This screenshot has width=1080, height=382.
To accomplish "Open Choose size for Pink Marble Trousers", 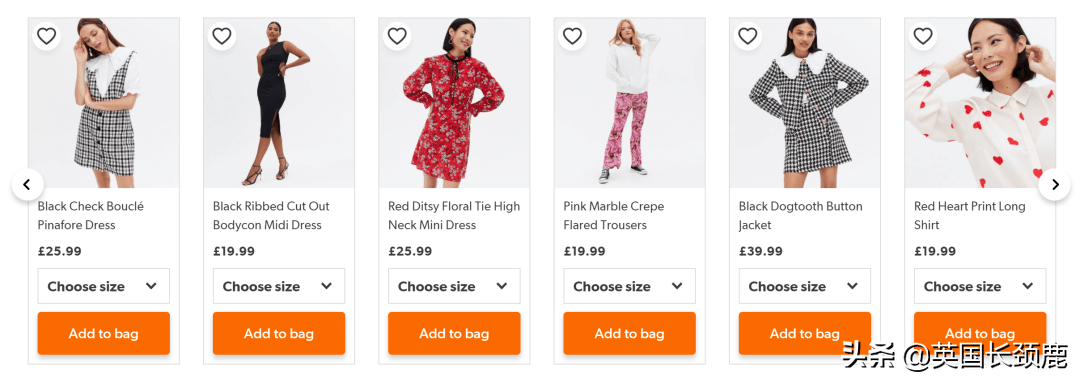I will [630, 286].
